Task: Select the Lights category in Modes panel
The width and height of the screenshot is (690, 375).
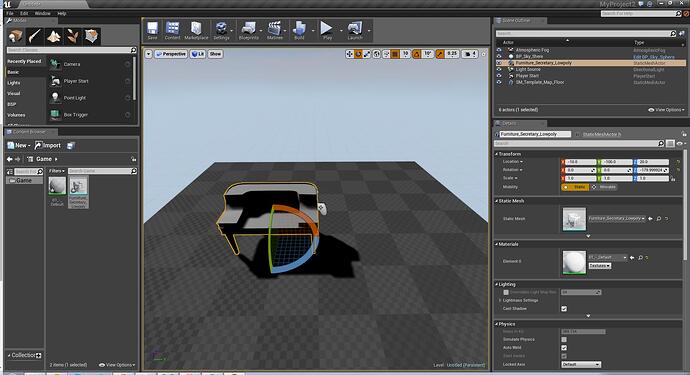Action: pyautogui.click(x=14, y=83)
